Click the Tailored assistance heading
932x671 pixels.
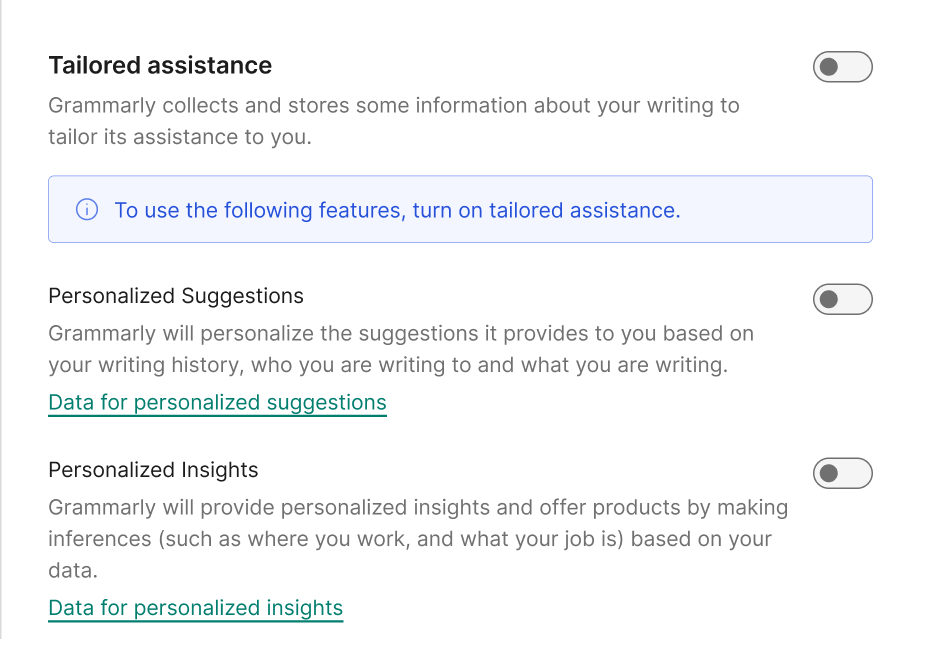pos(160,65)
